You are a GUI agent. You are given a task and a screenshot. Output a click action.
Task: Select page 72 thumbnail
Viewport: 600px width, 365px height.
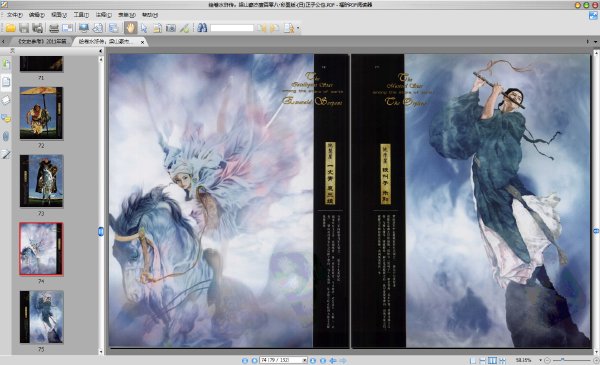(x=41, y=113)
